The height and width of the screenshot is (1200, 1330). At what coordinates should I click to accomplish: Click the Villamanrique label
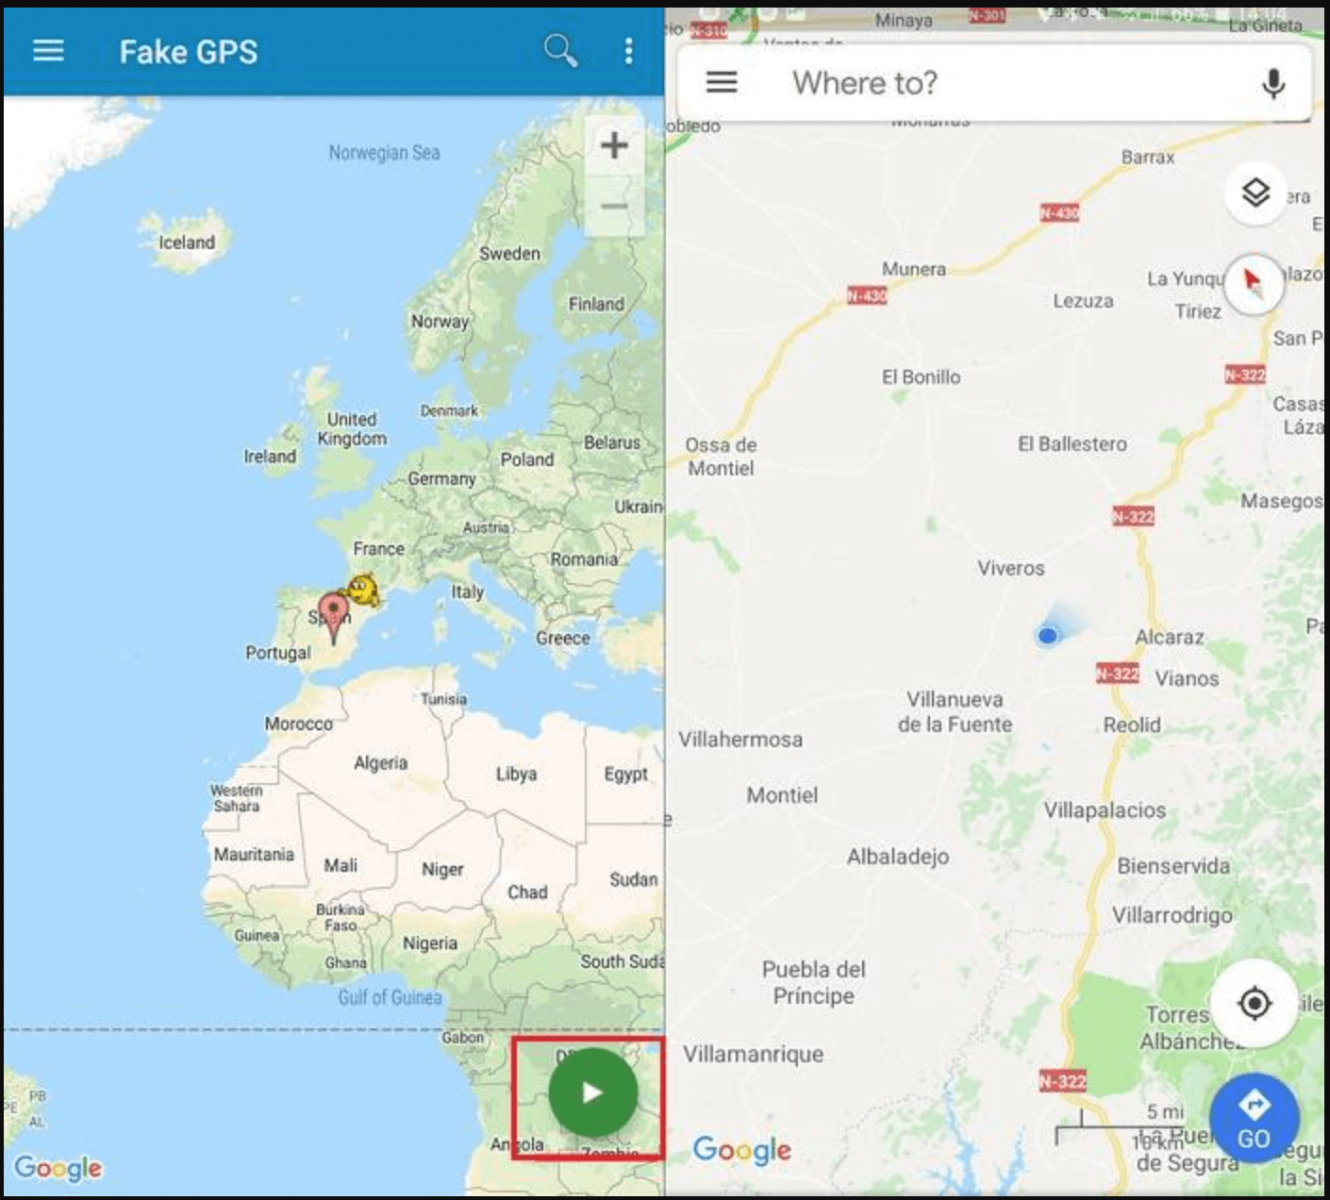[753, 1054]
